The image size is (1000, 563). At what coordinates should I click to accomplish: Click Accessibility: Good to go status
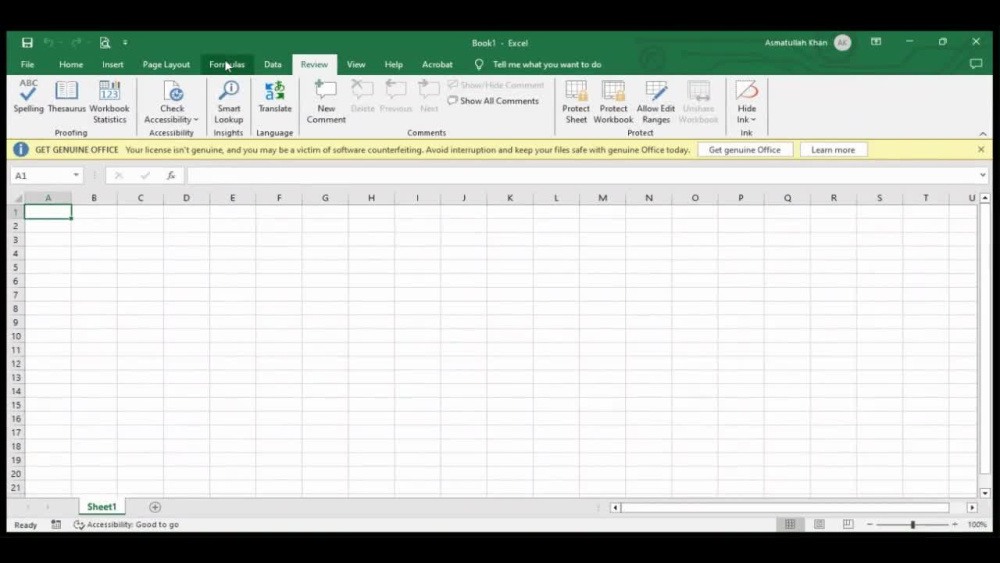pyautogui.click(x=126, y=524)
